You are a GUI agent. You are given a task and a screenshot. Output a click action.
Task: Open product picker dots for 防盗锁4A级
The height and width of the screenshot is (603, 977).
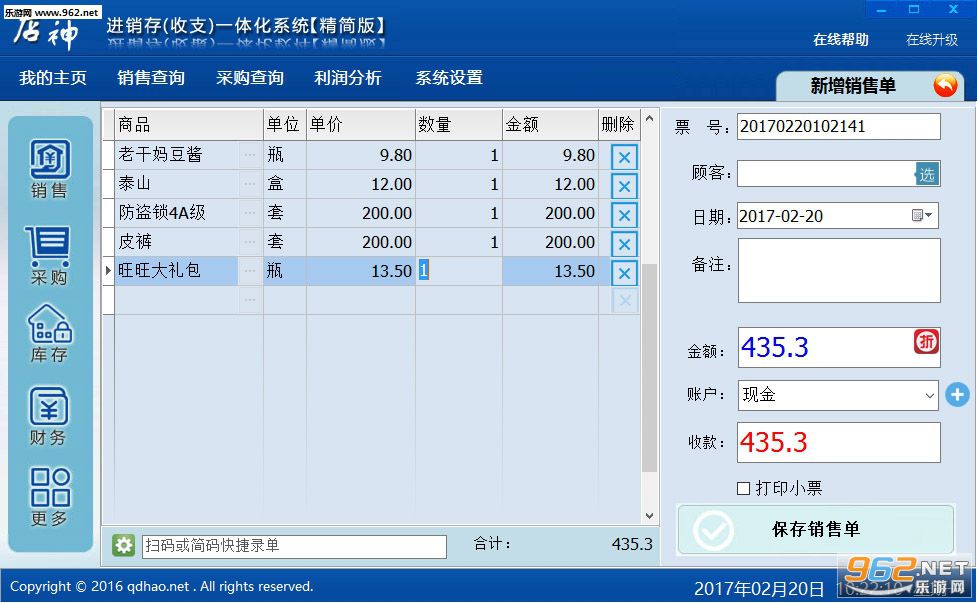click(250, 213)
